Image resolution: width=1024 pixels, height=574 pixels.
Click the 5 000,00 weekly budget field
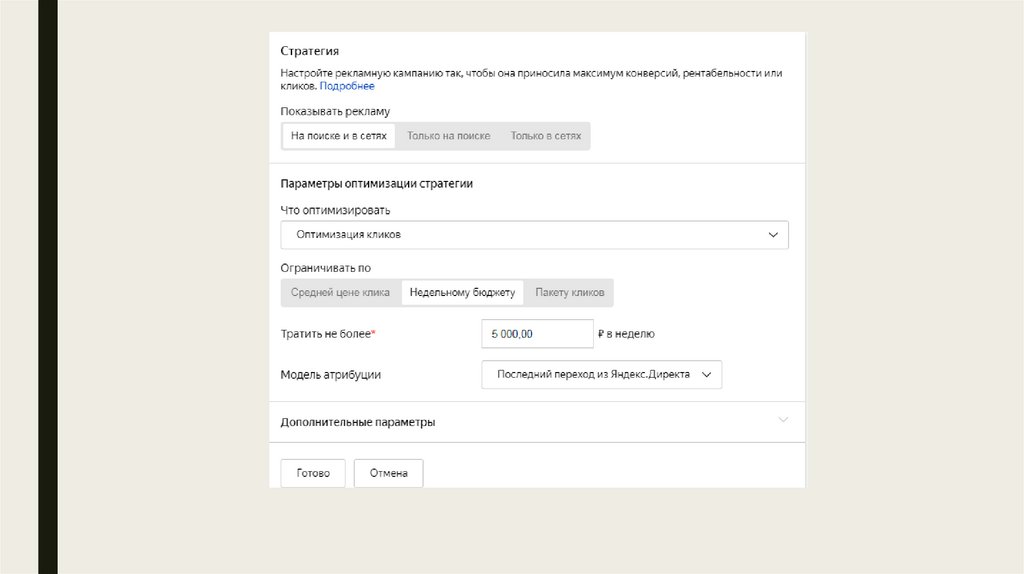[537, 334]
